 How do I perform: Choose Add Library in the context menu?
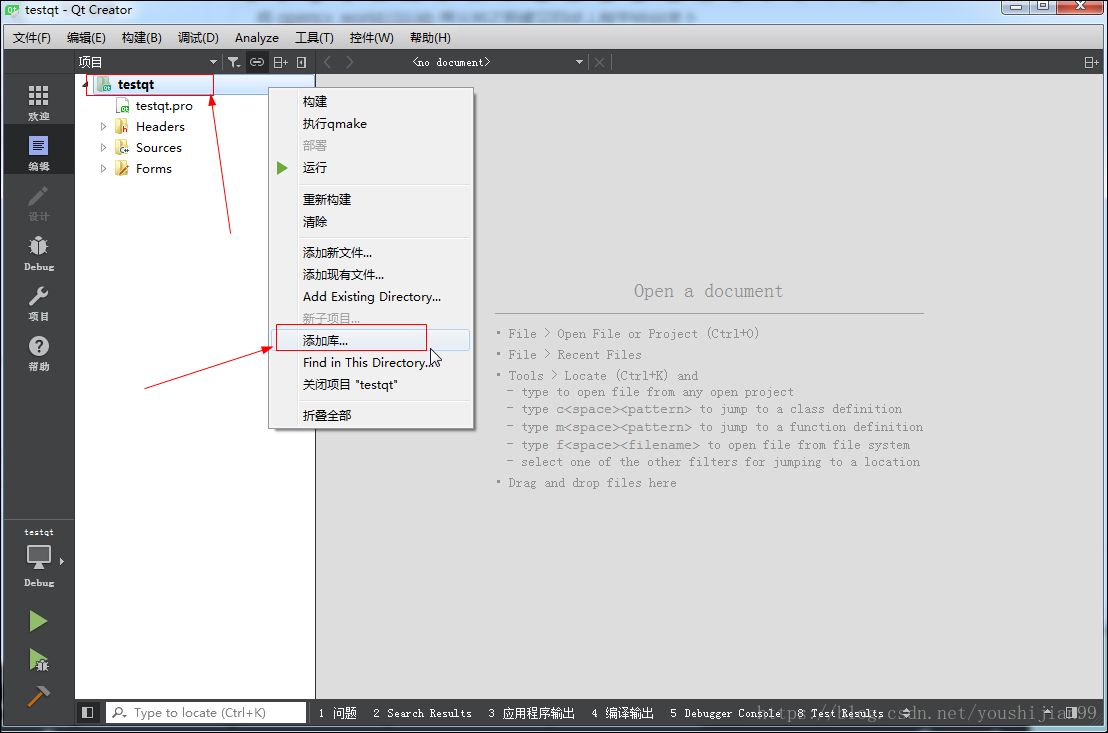point(372,340)
